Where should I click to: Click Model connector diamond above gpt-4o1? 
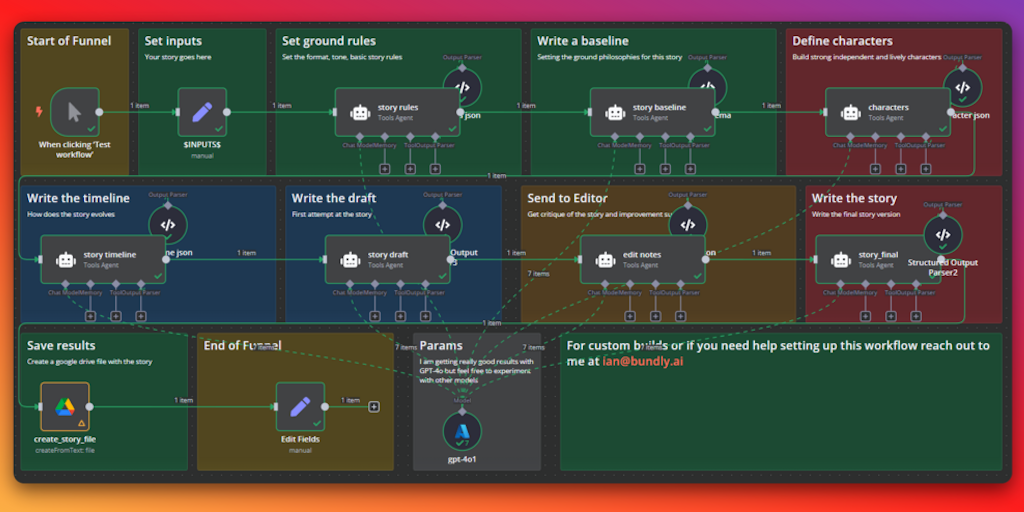[462, 411]
